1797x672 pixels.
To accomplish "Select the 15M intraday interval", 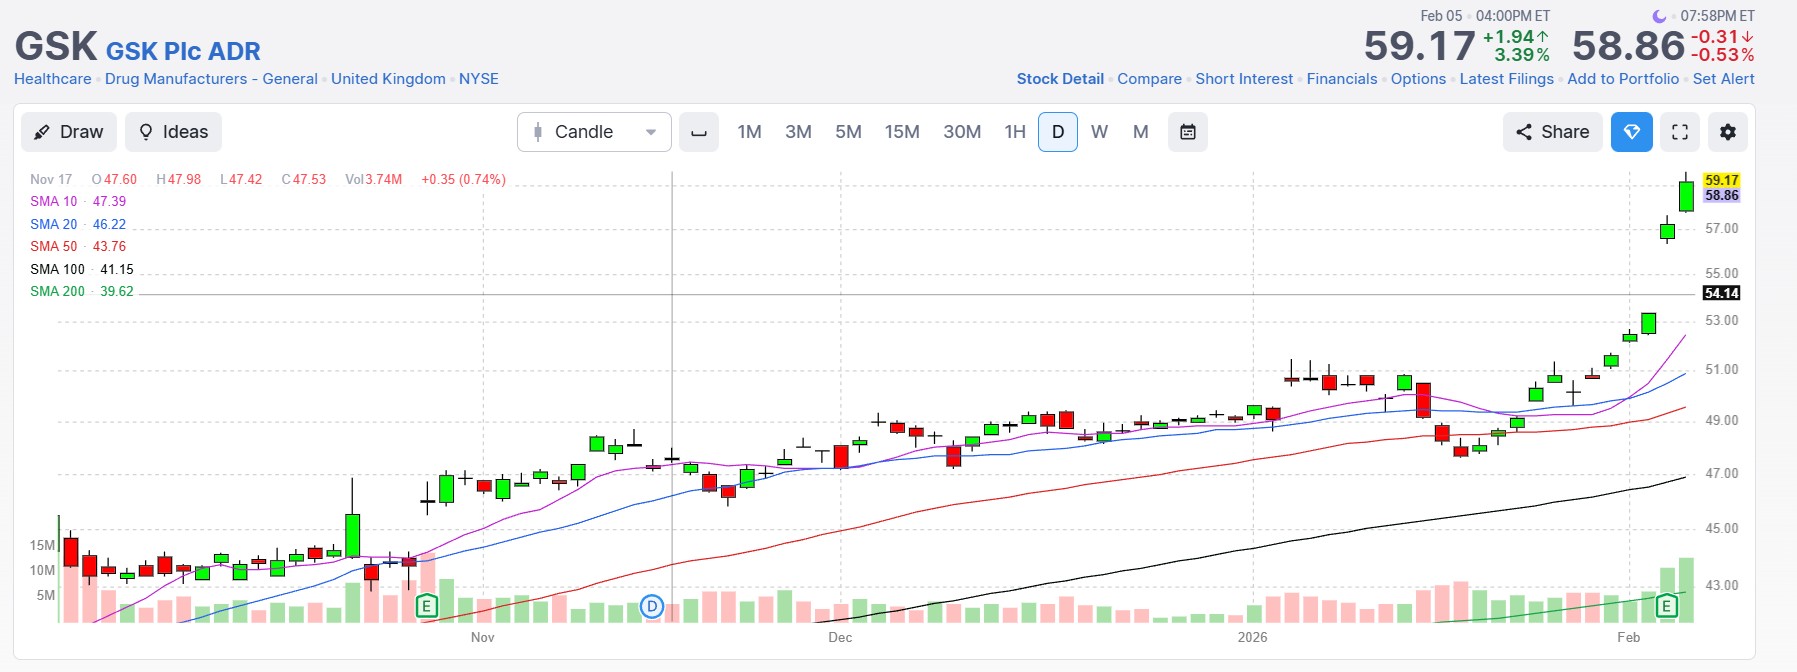I will tap(901, 132).
